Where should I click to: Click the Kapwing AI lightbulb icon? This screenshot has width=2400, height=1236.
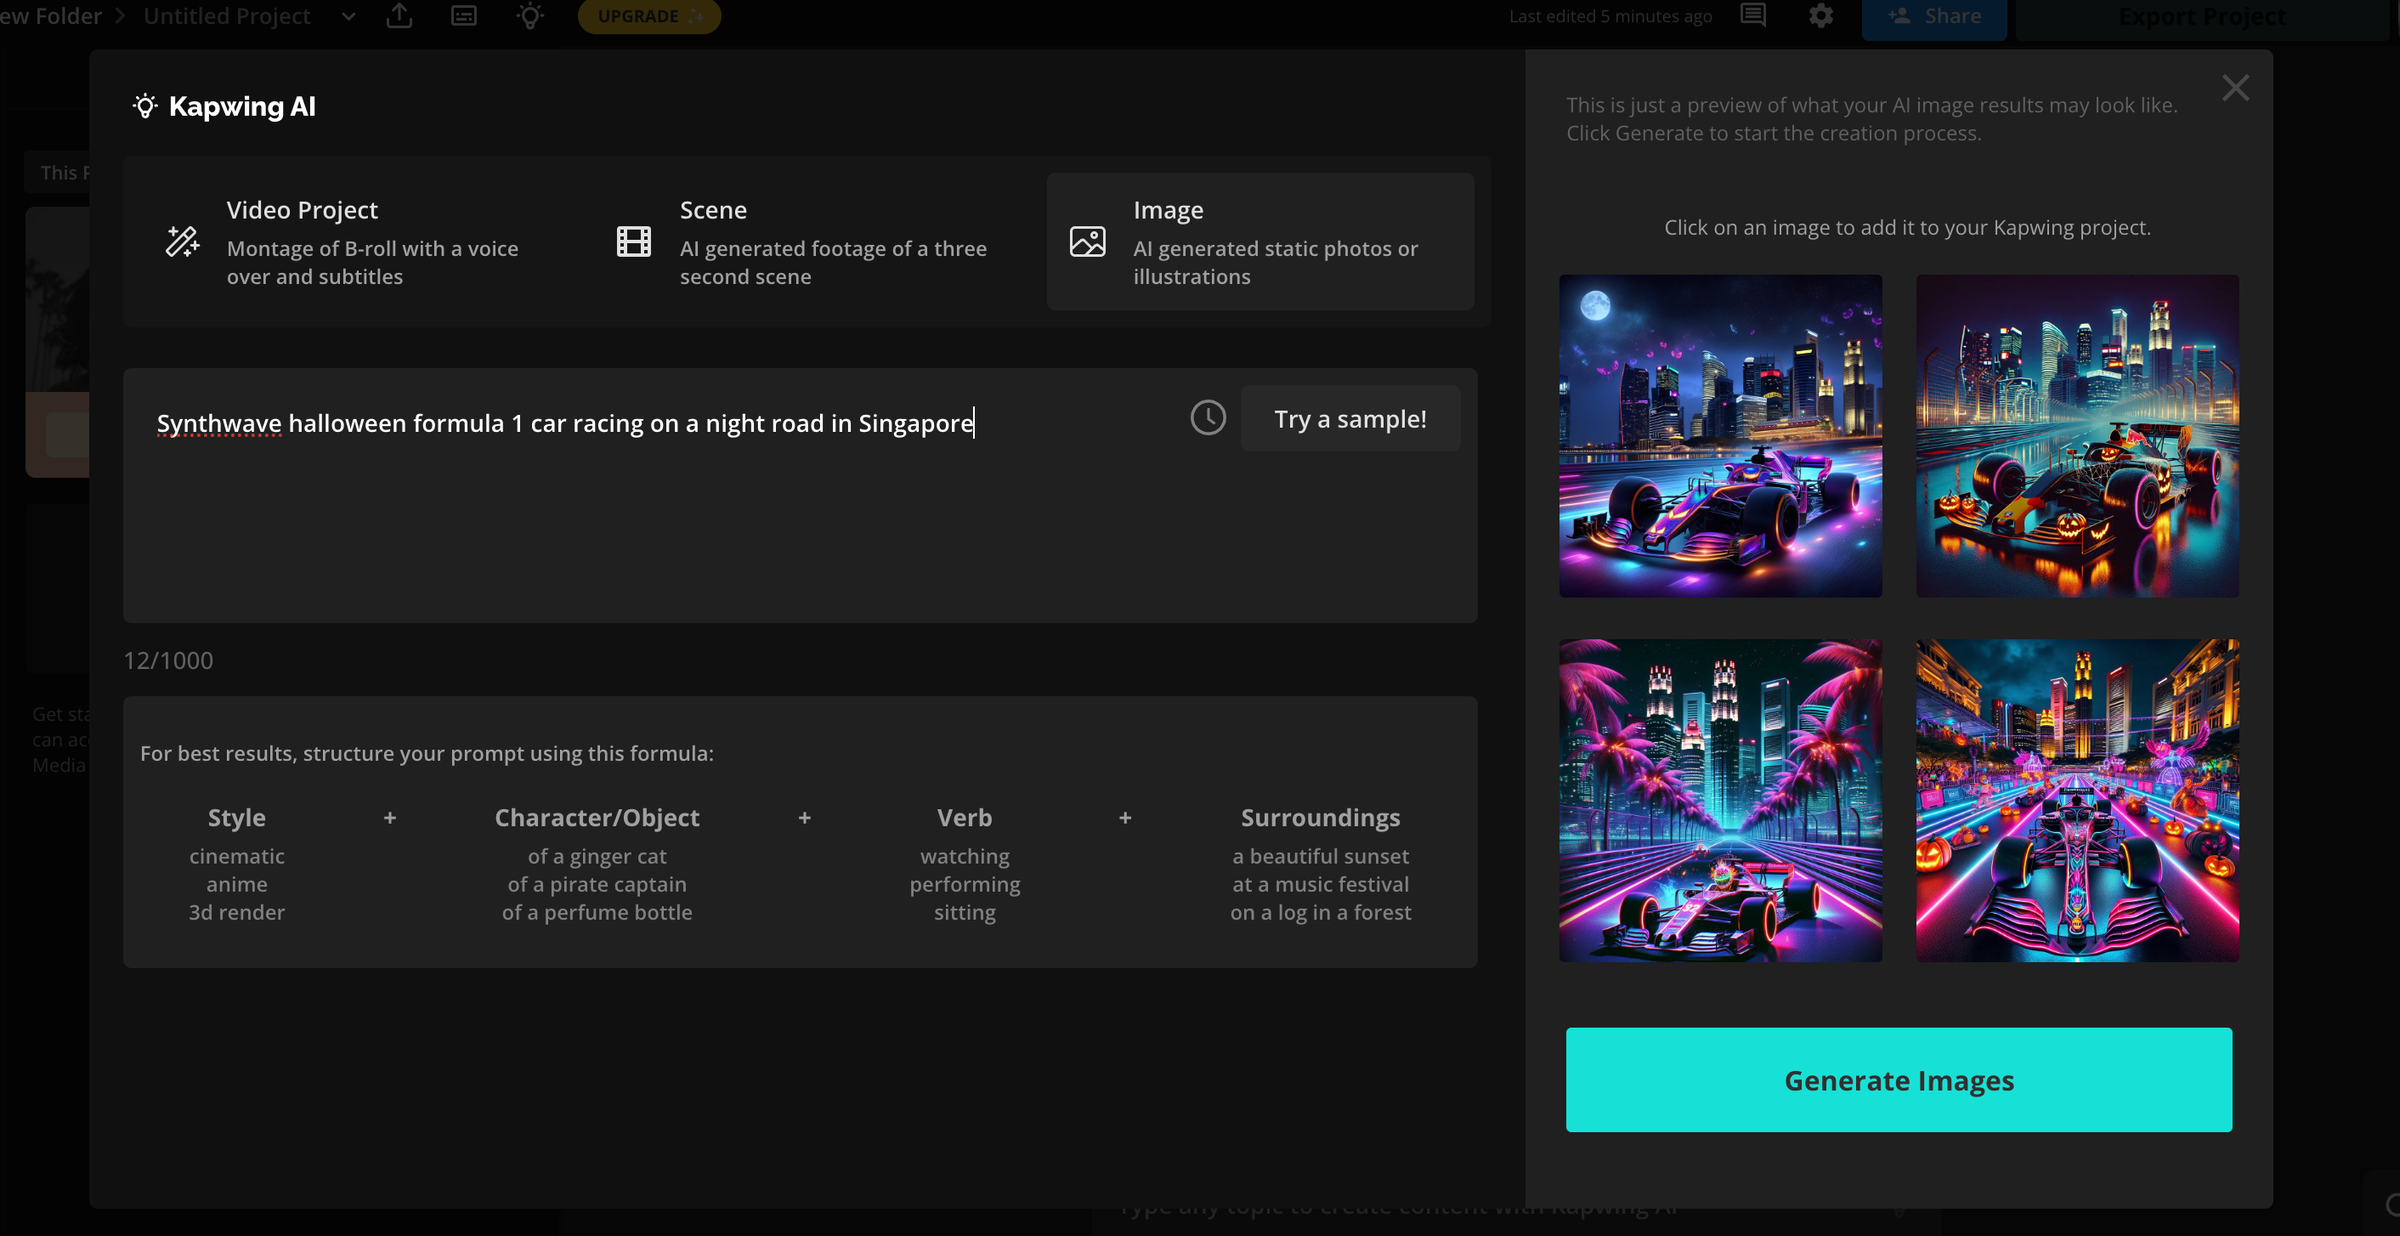[146, 105]
